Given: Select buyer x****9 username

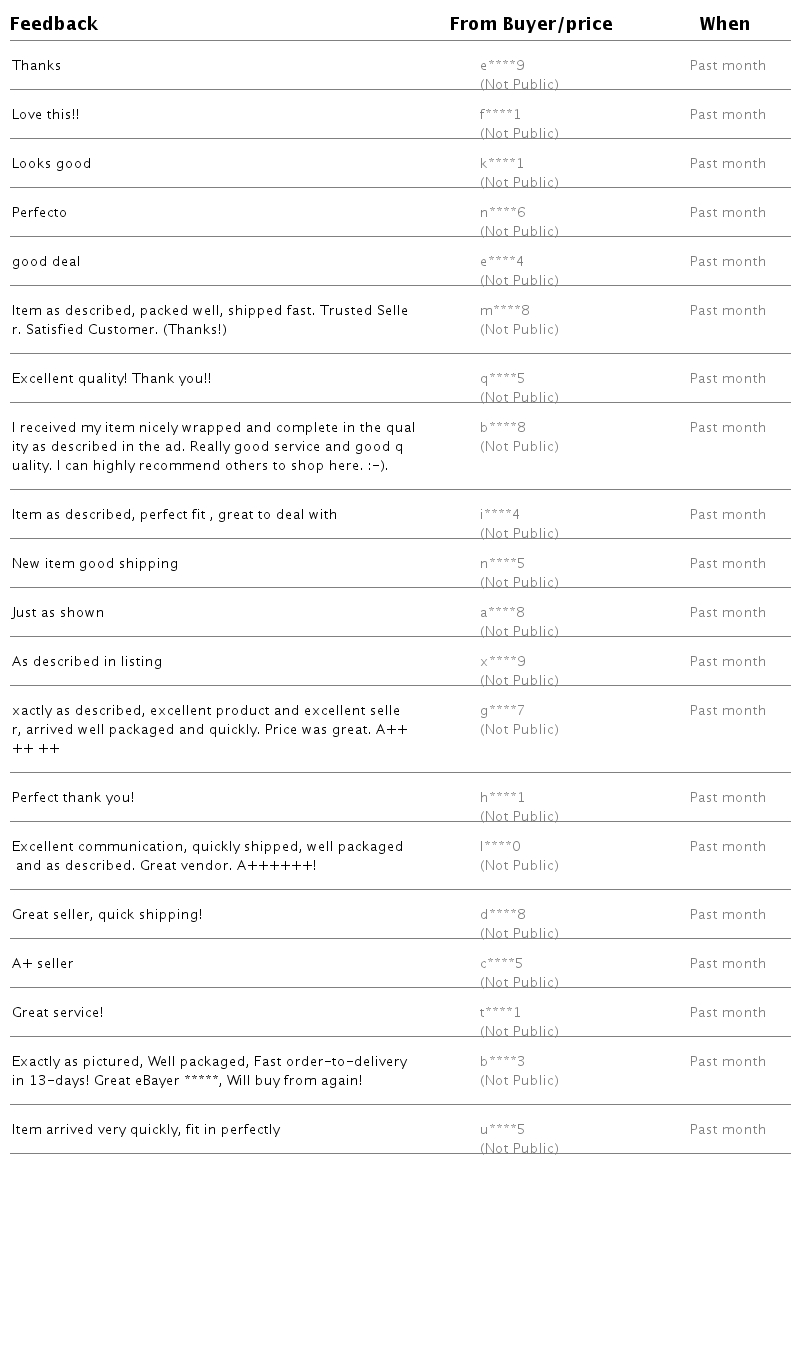Looking at the screenshot, I should pos(502,662).
